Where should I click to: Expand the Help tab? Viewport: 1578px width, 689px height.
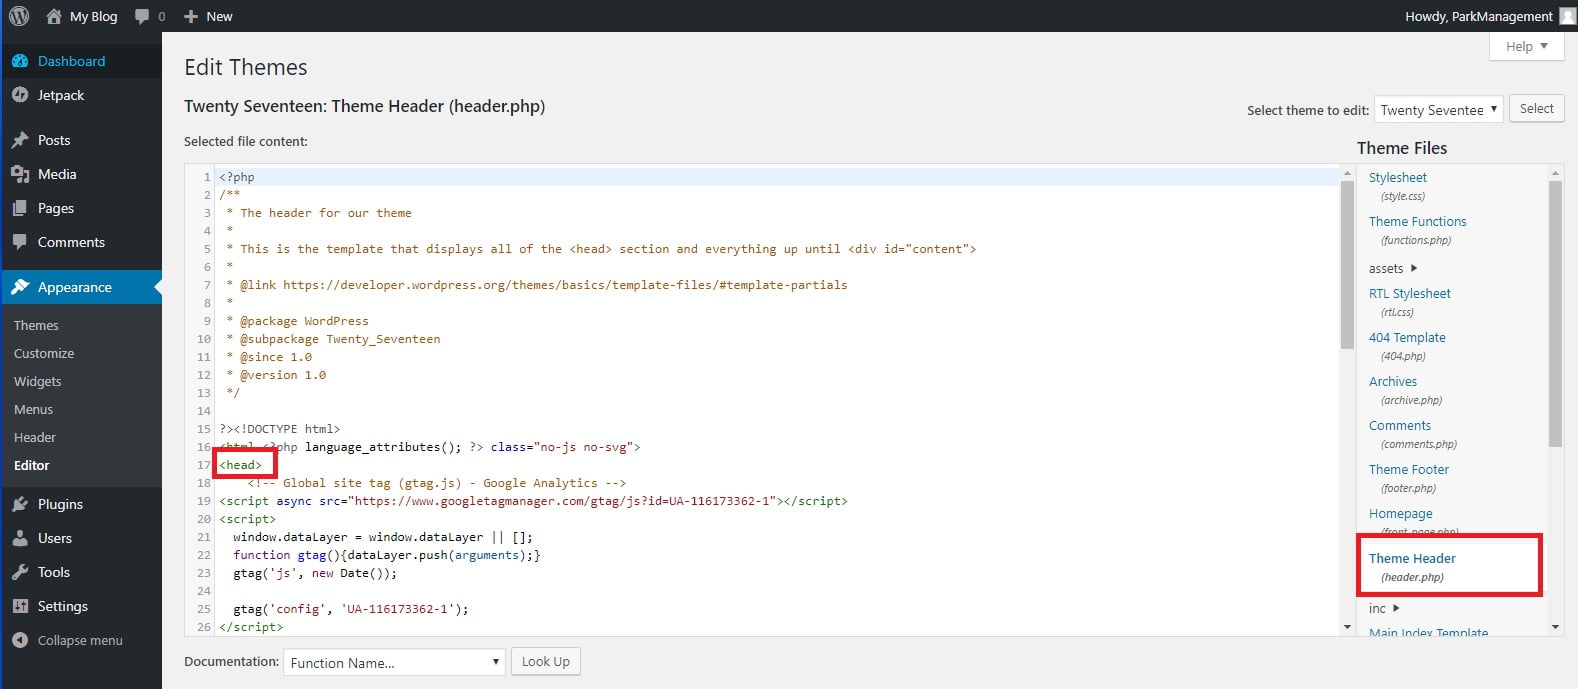1526,46
